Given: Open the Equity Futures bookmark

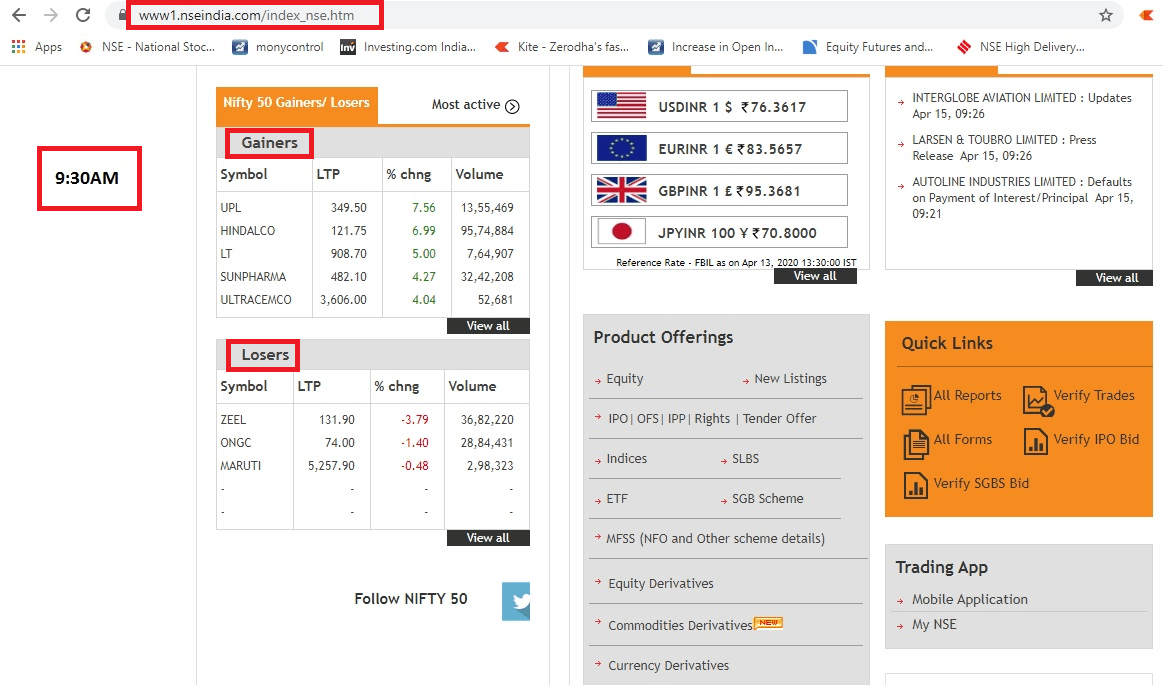Looking at the screenshot, I should point(868,47).
